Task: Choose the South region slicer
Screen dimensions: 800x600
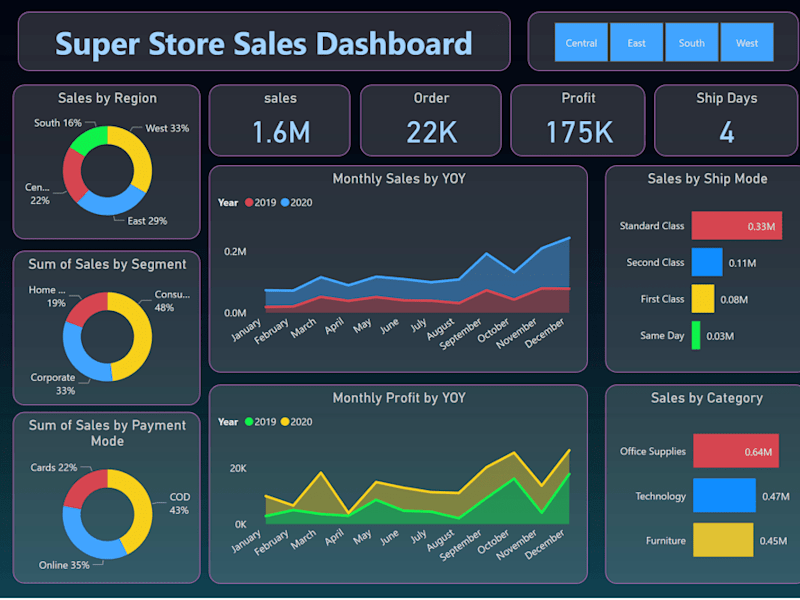Action: (x=691, y=42)
